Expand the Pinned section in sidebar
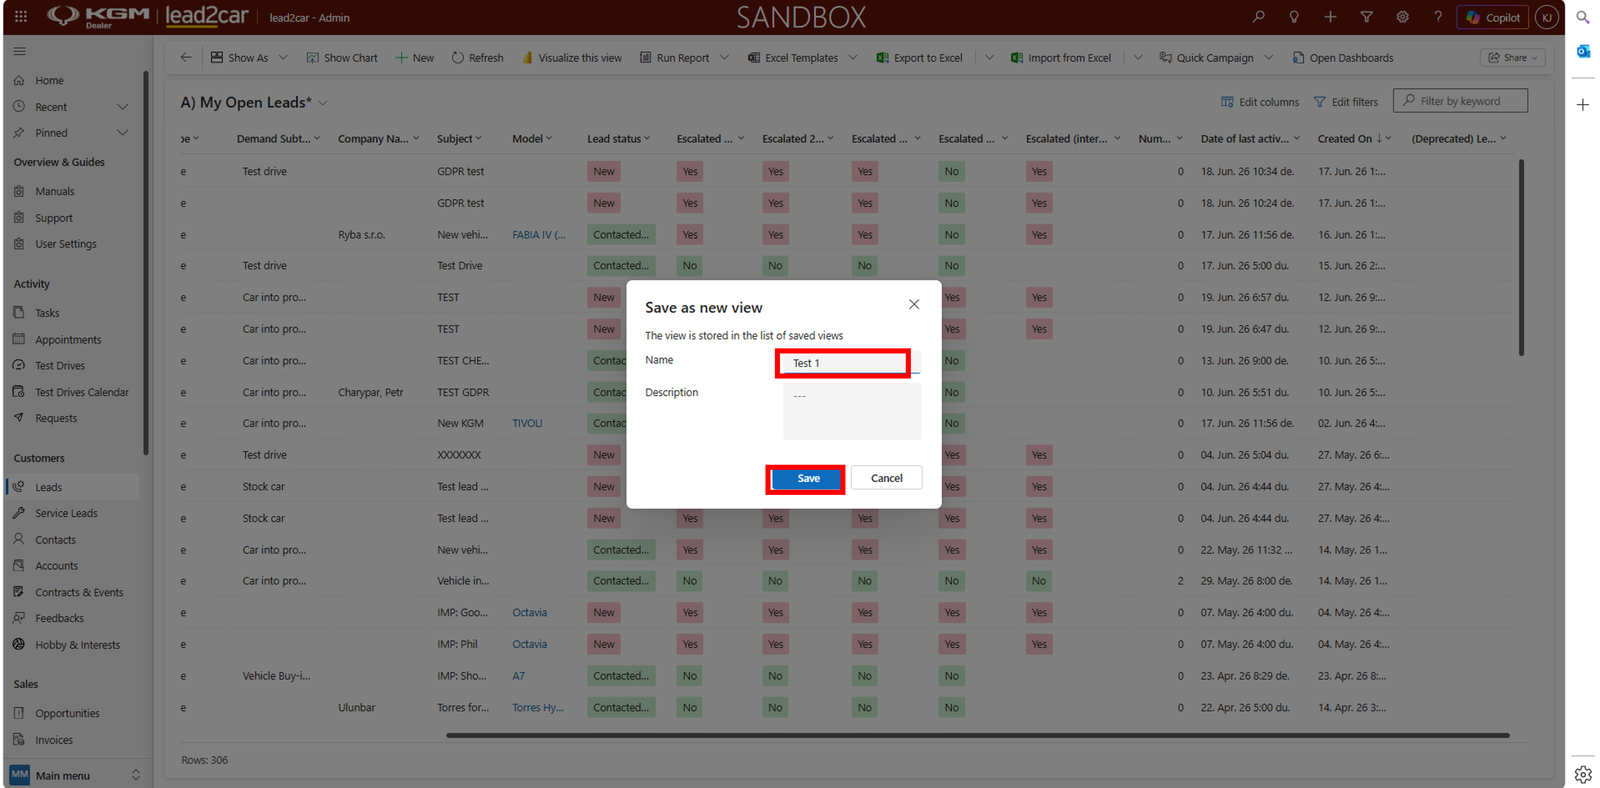 (x=122, y=133)
